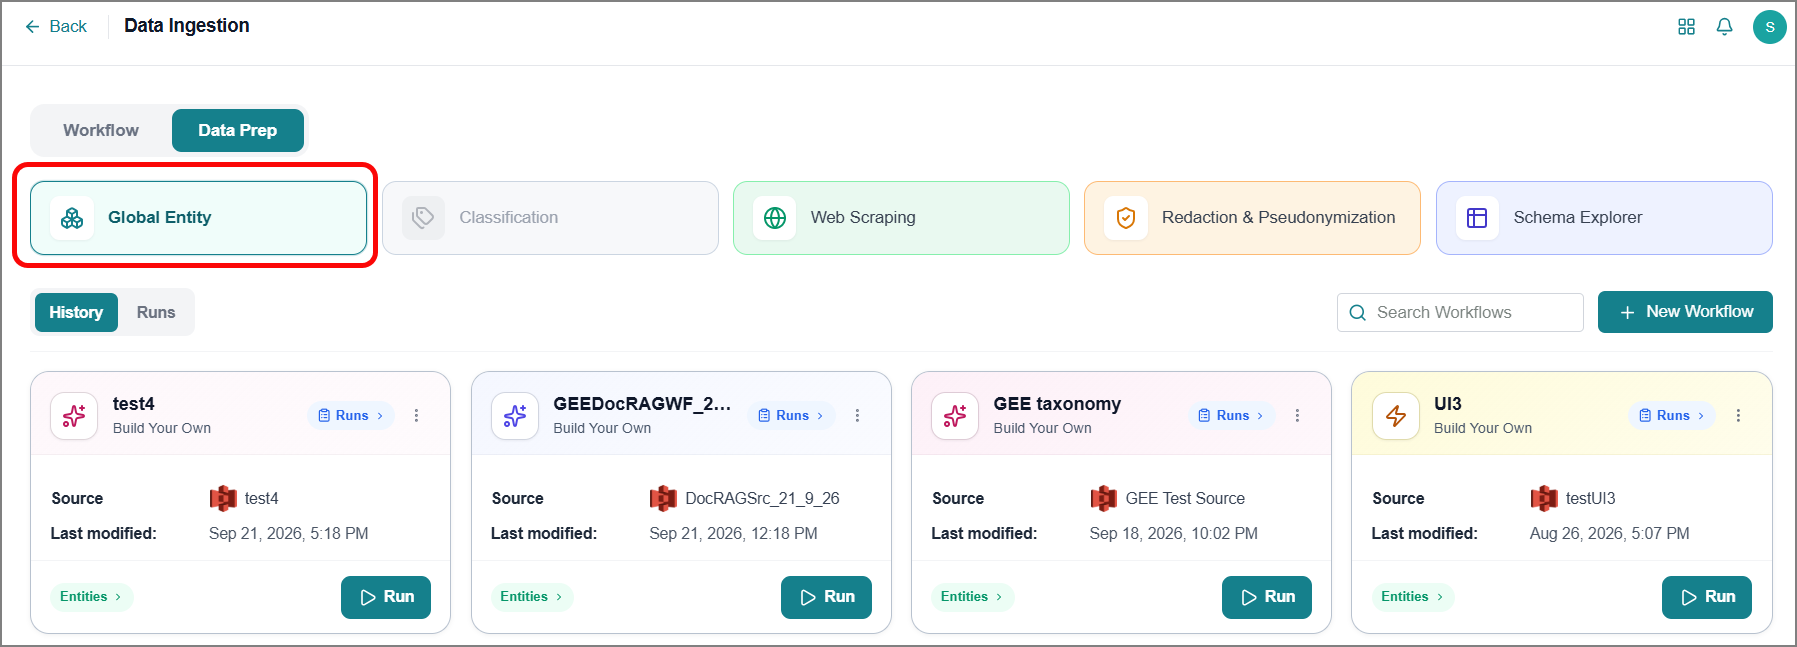Expand Runs chip on GEE taxonomy card
1797x647 pixels.
[1232, 415]
